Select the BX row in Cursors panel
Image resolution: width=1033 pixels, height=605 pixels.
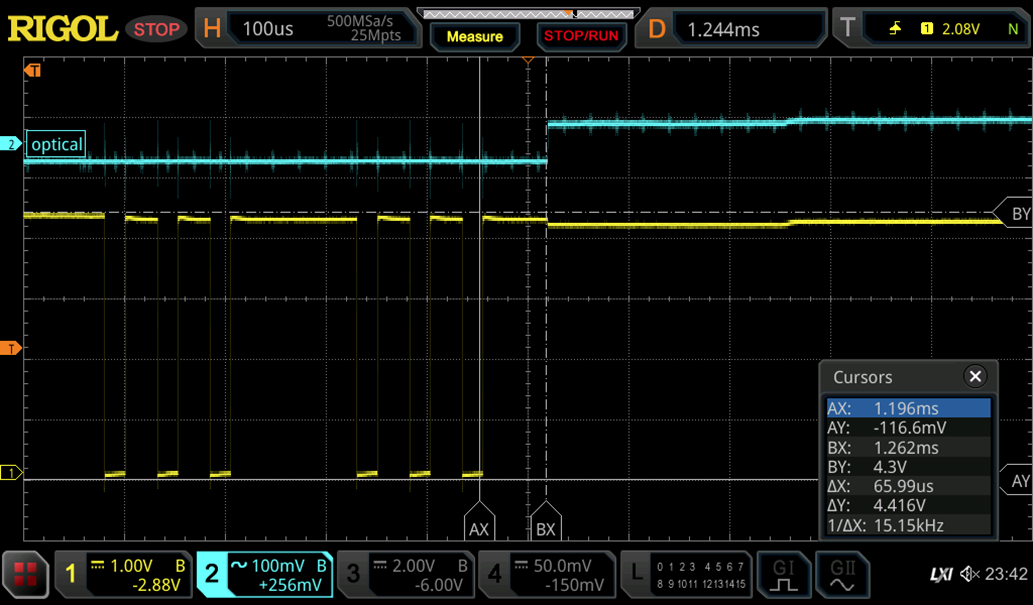pyautogui.click(x=908, y=447)
